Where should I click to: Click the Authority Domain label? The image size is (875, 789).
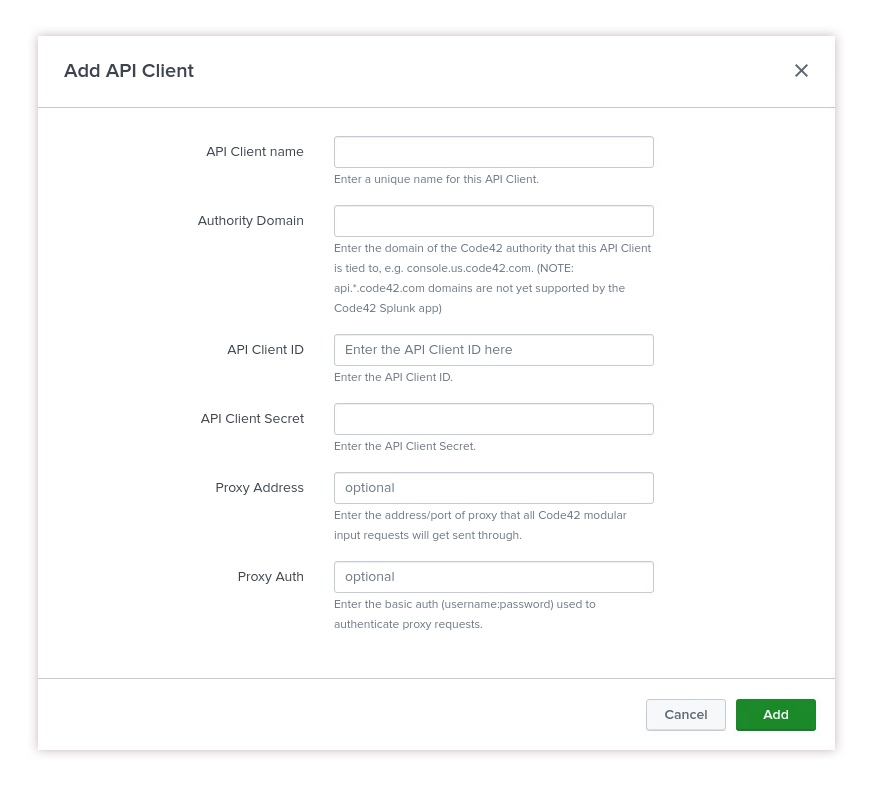(x=250, y=221)
